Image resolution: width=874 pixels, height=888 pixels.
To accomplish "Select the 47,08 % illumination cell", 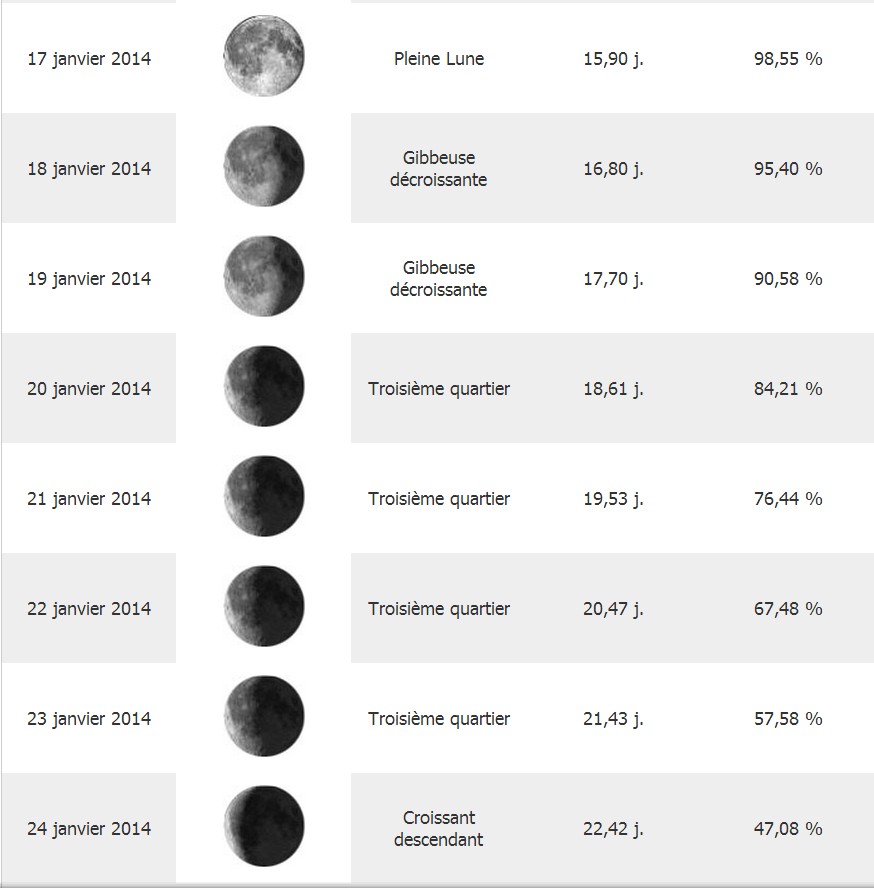I will point(788,829).
